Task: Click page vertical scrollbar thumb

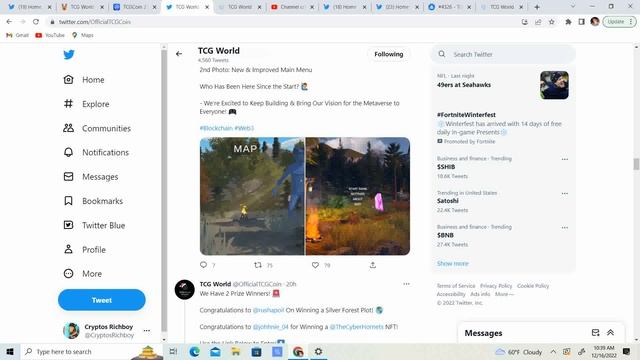Action: (x=636, y=164)
